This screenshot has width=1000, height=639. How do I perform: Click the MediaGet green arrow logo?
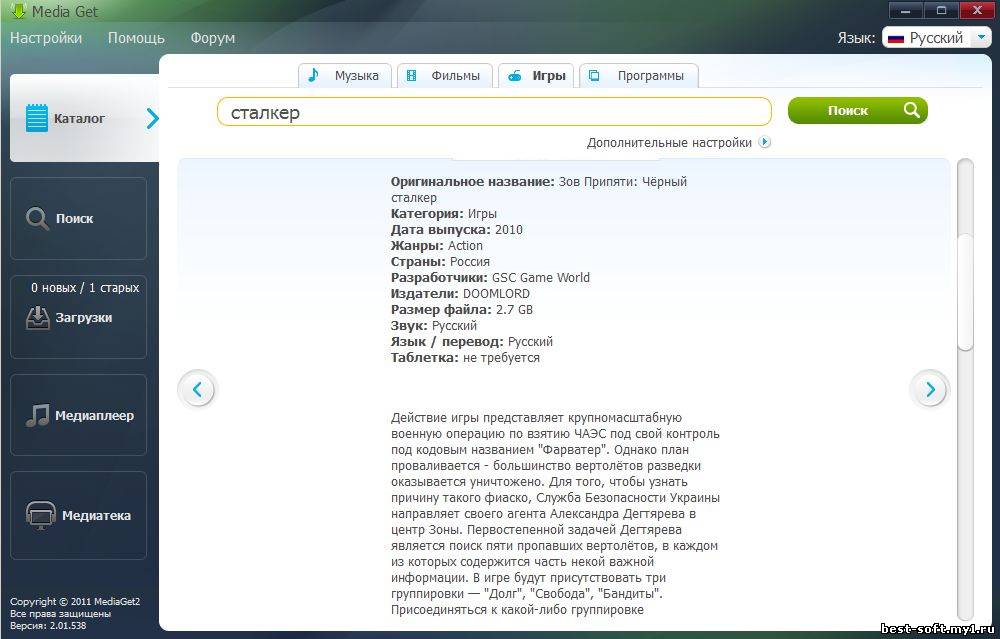coord(17,12)
